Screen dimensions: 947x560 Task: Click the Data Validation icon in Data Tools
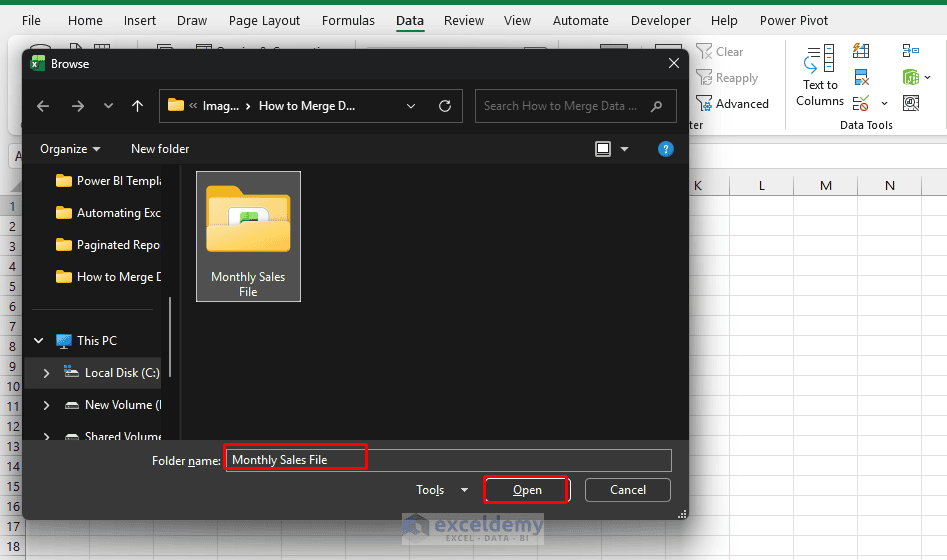[x=861, y=103]
